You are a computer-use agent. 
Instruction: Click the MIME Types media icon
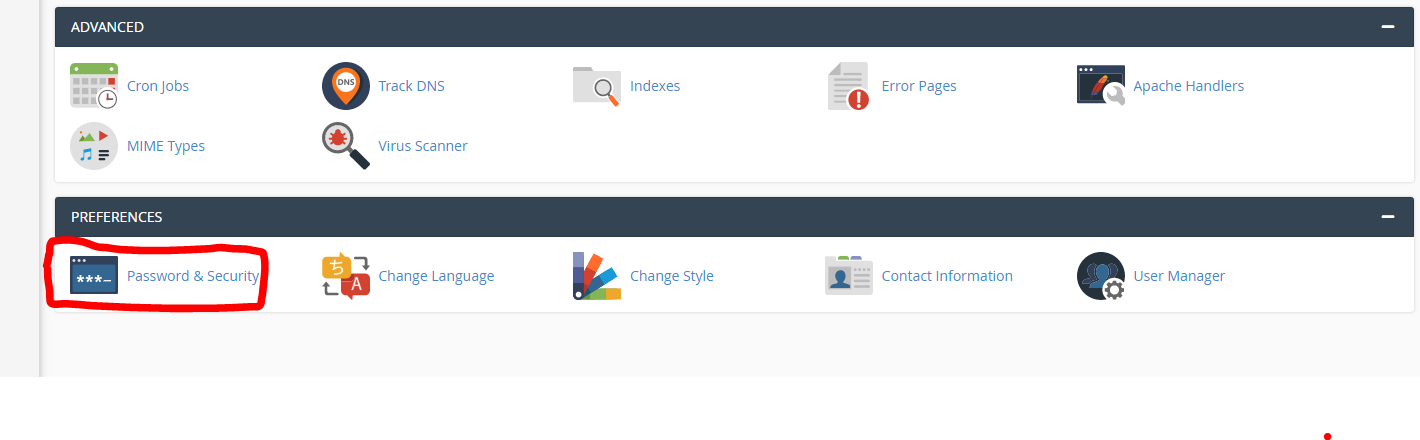click(x=94, y=146)
